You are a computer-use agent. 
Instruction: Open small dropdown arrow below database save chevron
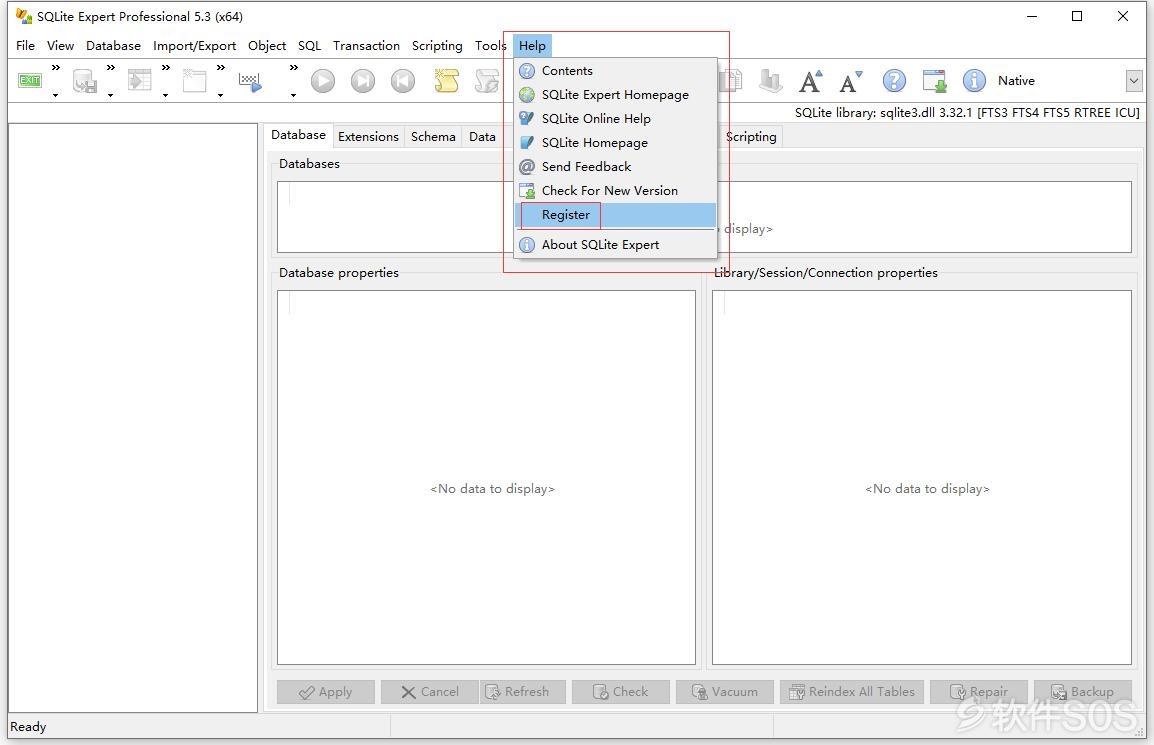110,95
